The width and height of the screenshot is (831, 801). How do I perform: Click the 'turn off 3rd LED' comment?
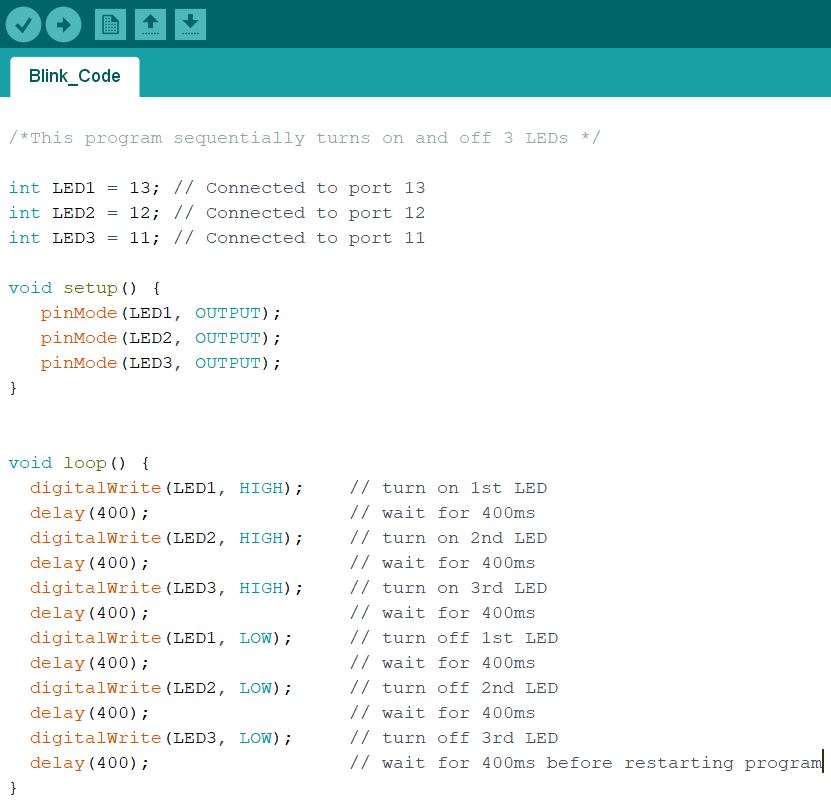coord(454,737)
